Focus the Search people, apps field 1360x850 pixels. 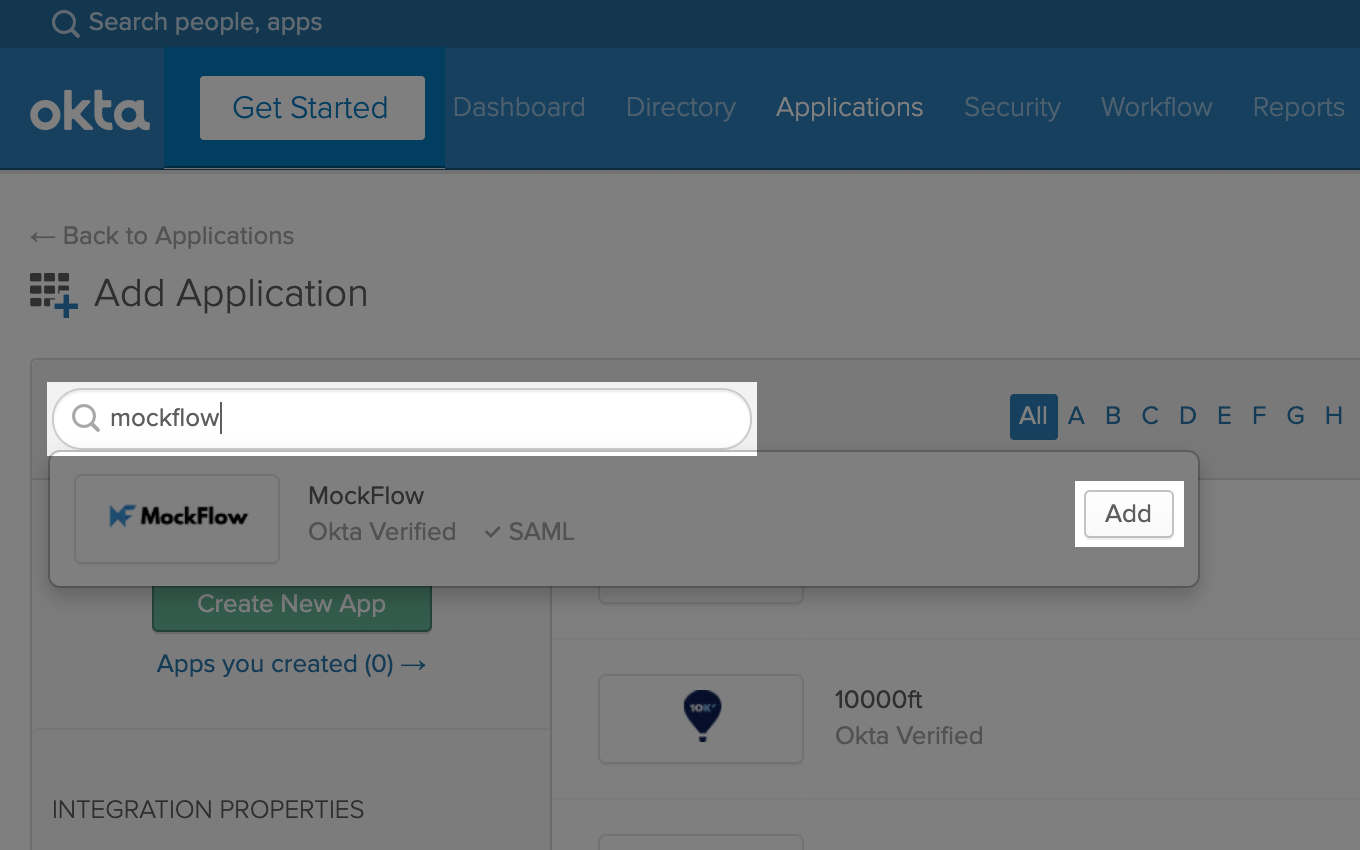click(205, 22)
